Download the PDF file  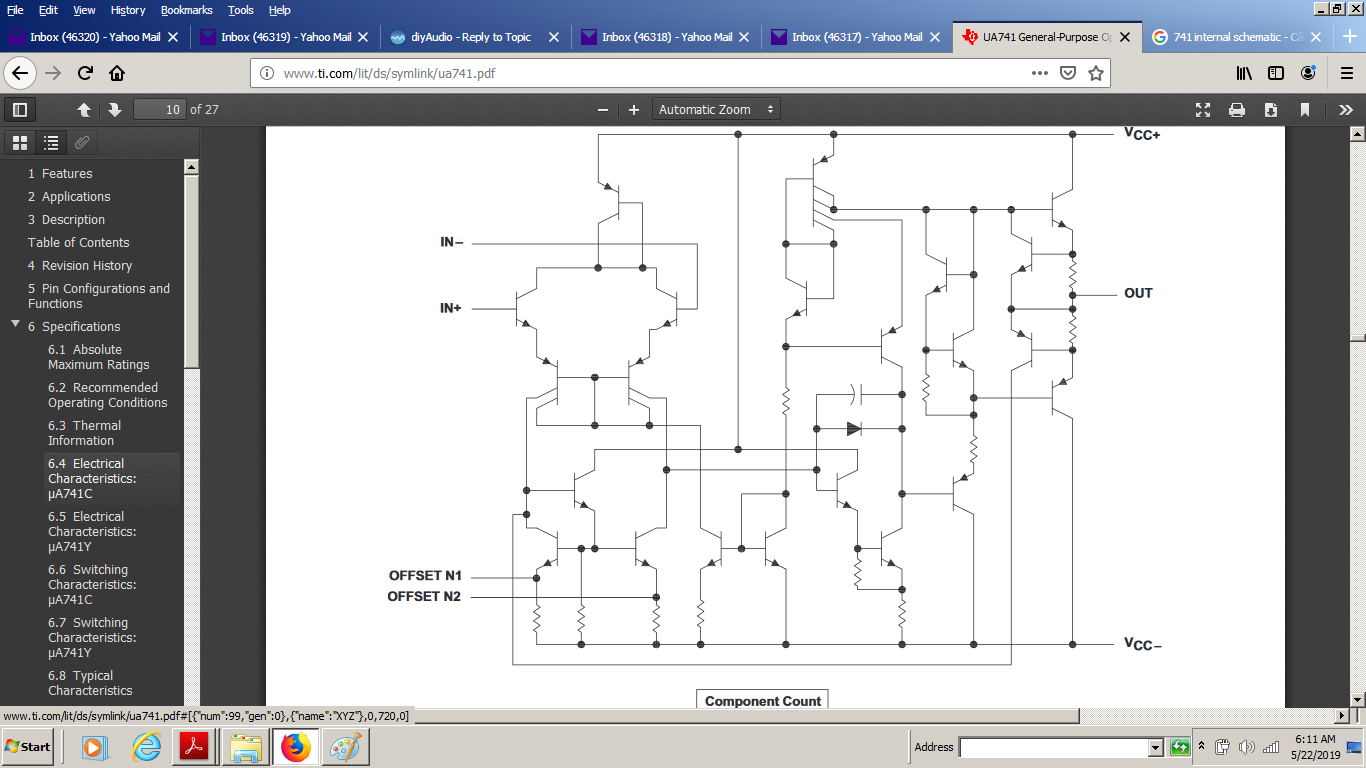(1271, 110)
